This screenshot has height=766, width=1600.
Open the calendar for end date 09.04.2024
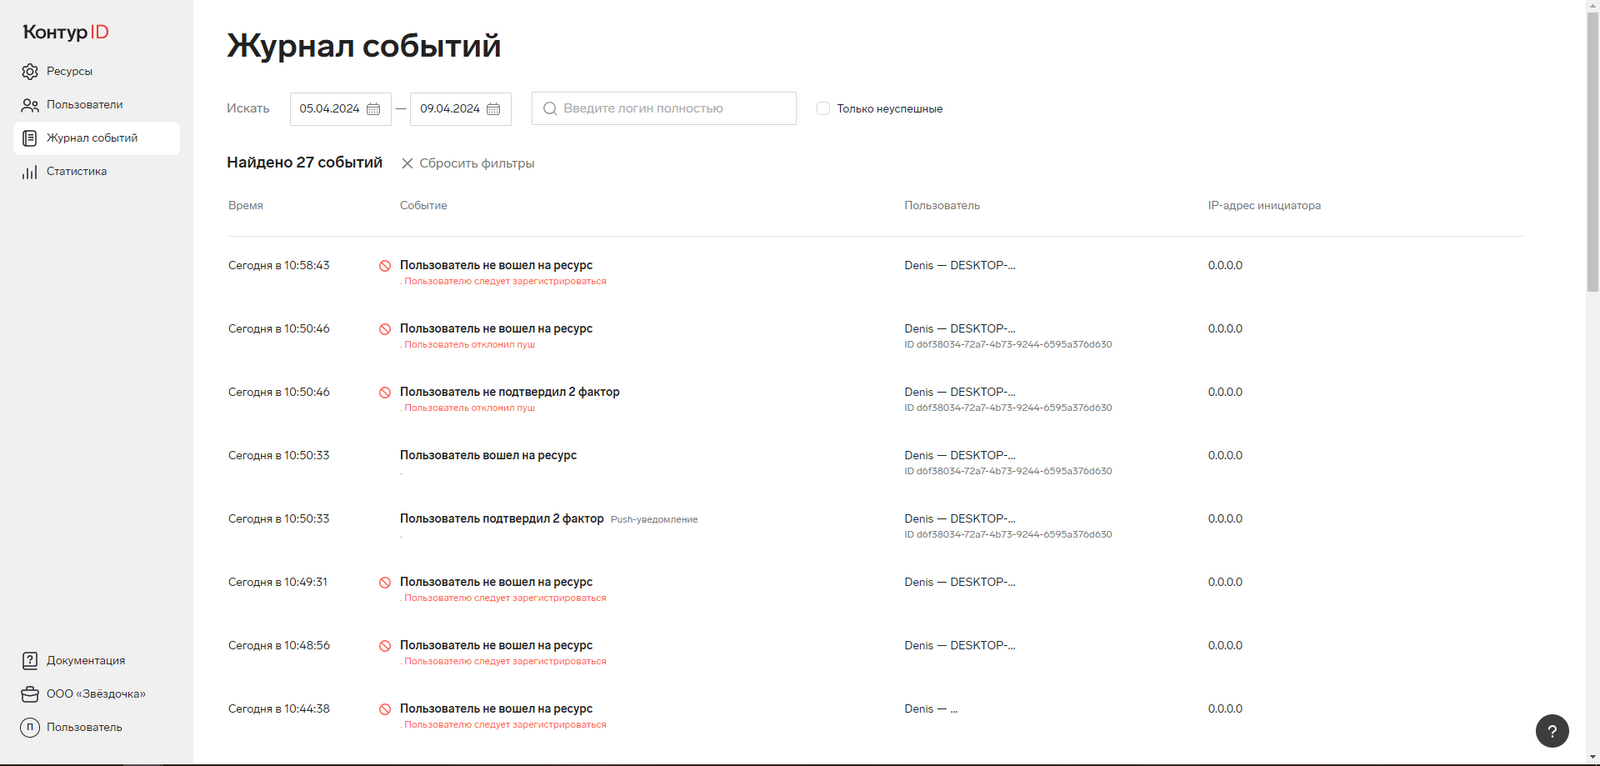[493, 109]
